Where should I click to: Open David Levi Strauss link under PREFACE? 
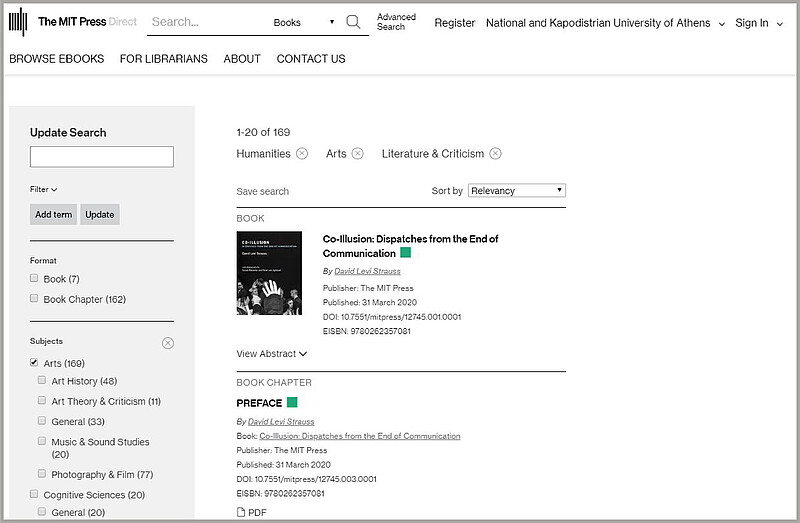(x=281, y=421)
